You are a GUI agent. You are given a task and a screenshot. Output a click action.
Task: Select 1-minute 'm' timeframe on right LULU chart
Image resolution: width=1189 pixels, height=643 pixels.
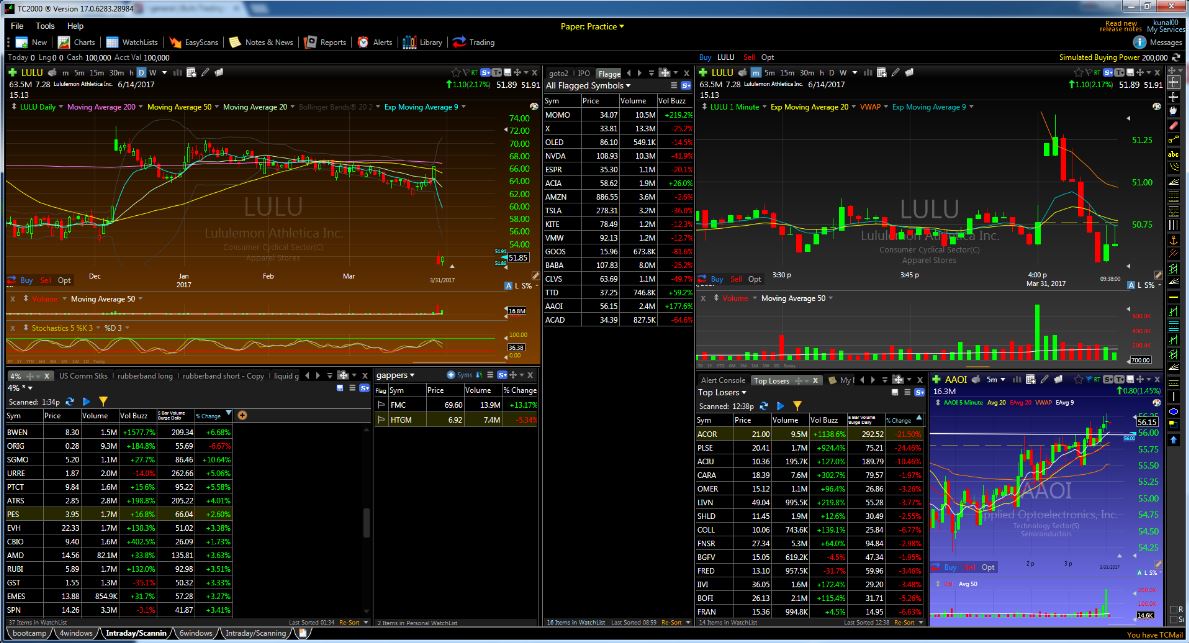point(756,73)
